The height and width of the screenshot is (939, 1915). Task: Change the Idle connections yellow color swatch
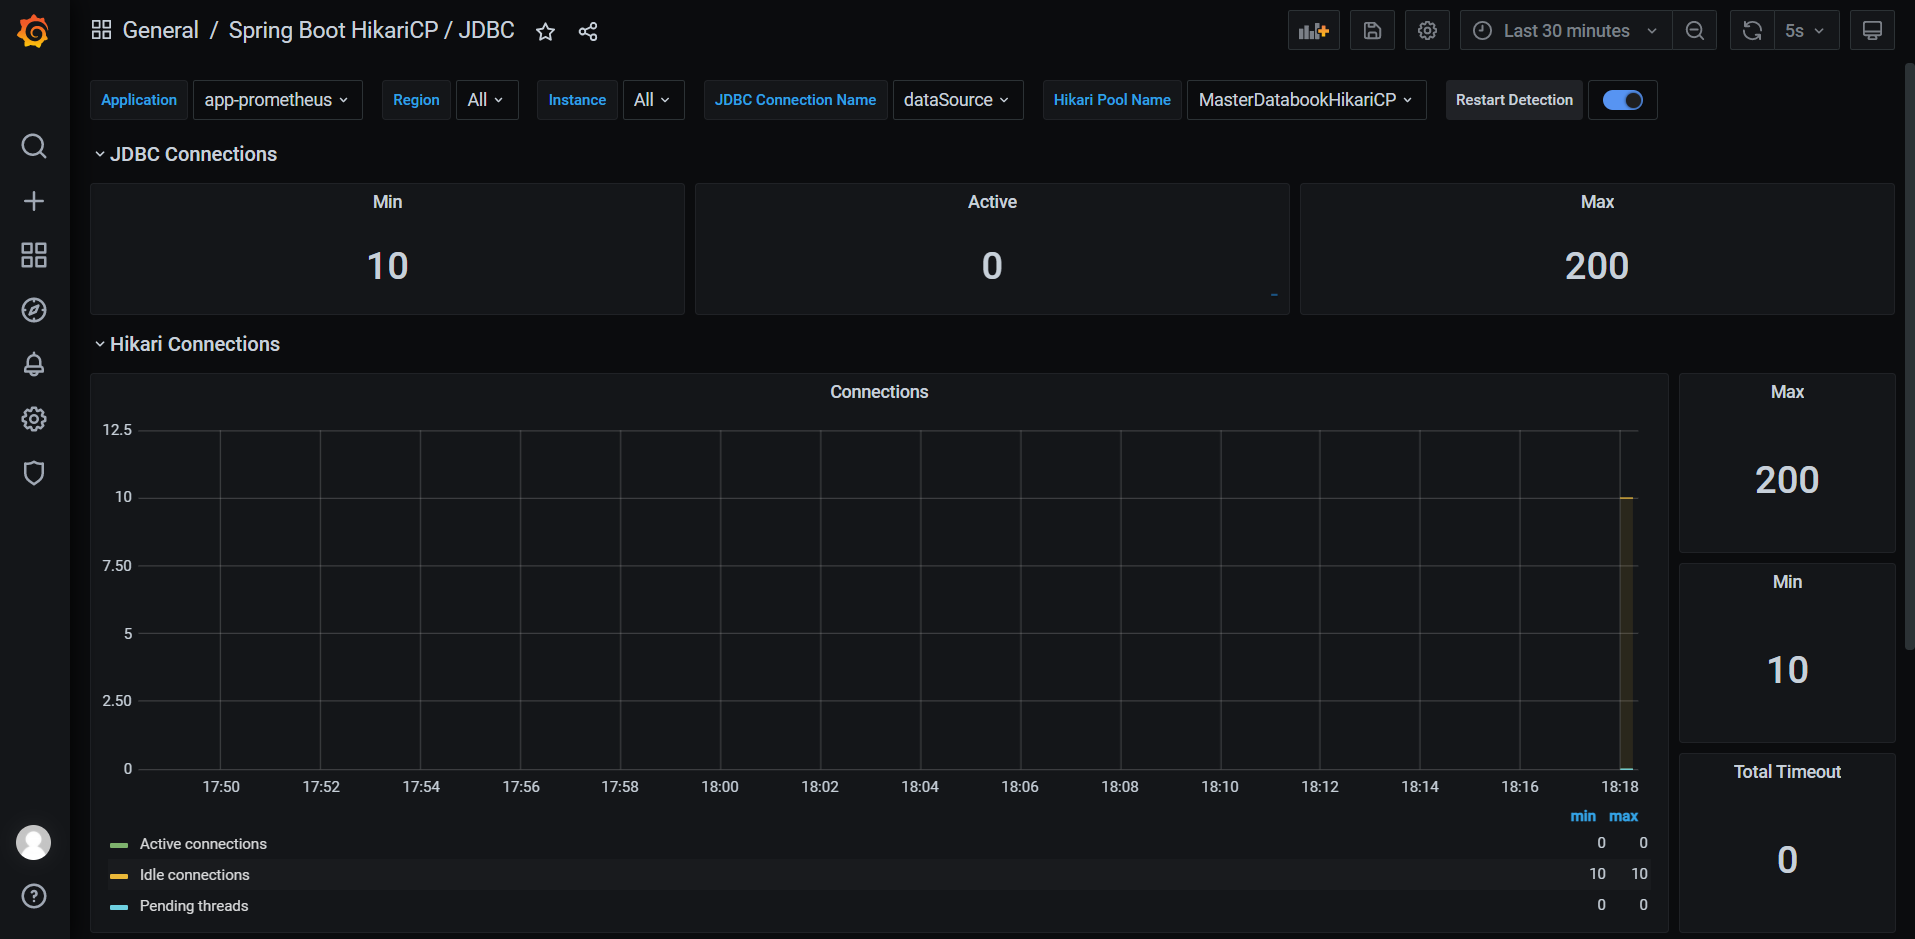(119, 876)
